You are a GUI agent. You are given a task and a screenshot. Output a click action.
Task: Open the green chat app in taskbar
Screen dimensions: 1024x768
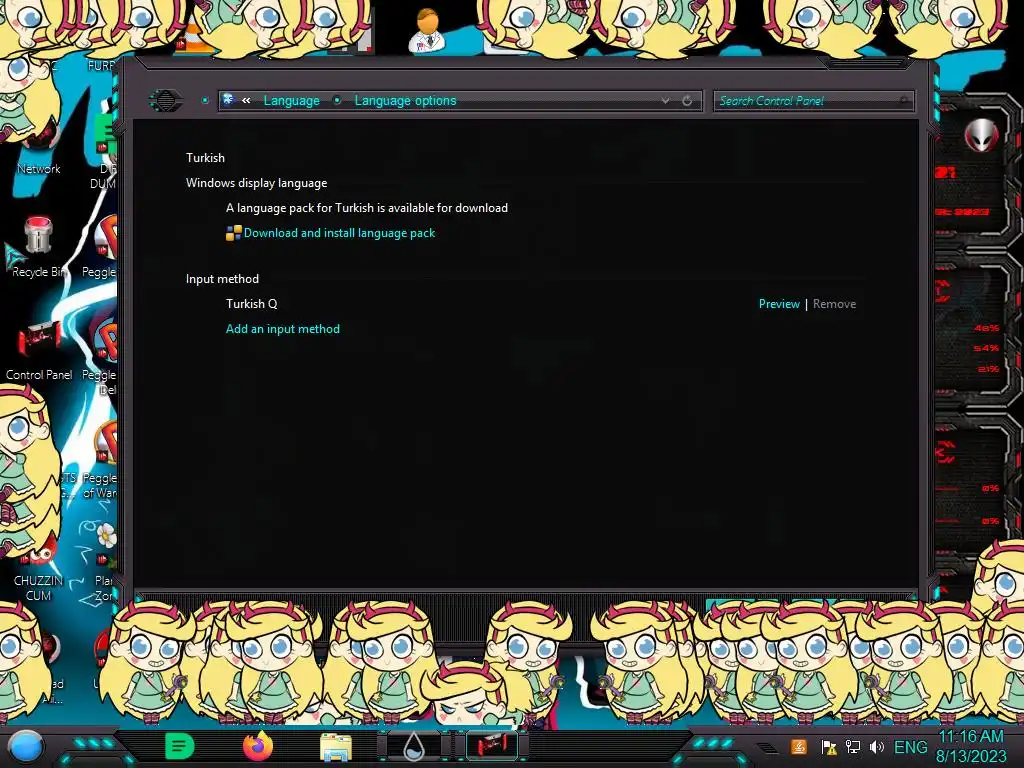pyautogui.click(x=180, y=746)
